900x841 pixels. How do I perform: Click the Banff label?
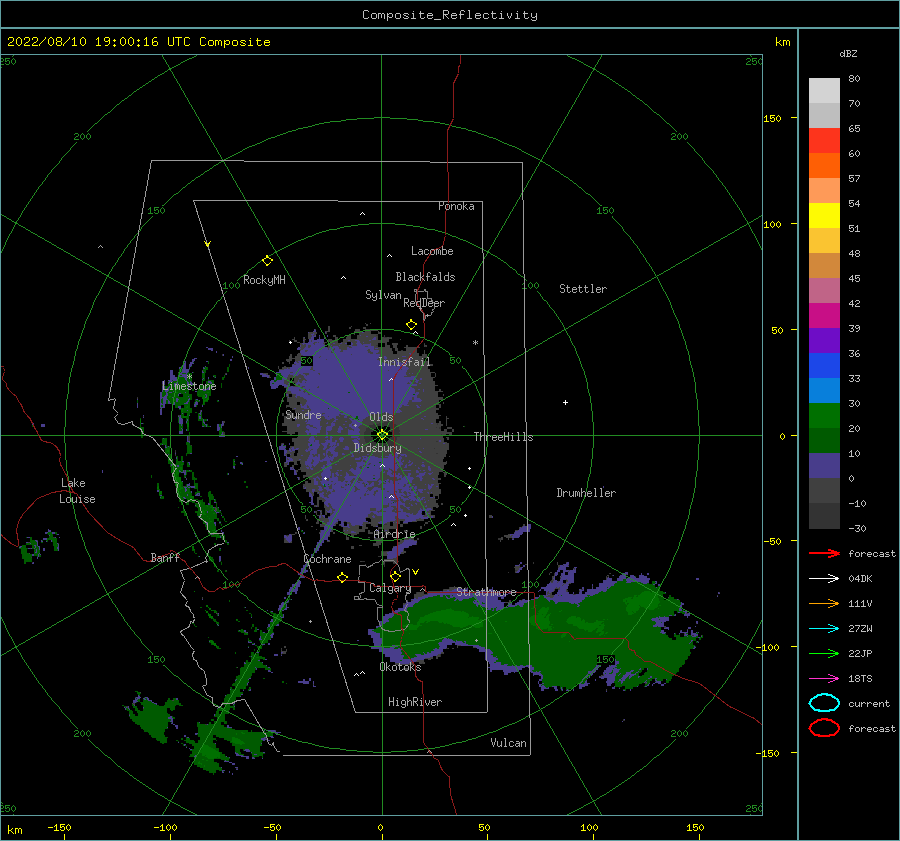point(165,557)
